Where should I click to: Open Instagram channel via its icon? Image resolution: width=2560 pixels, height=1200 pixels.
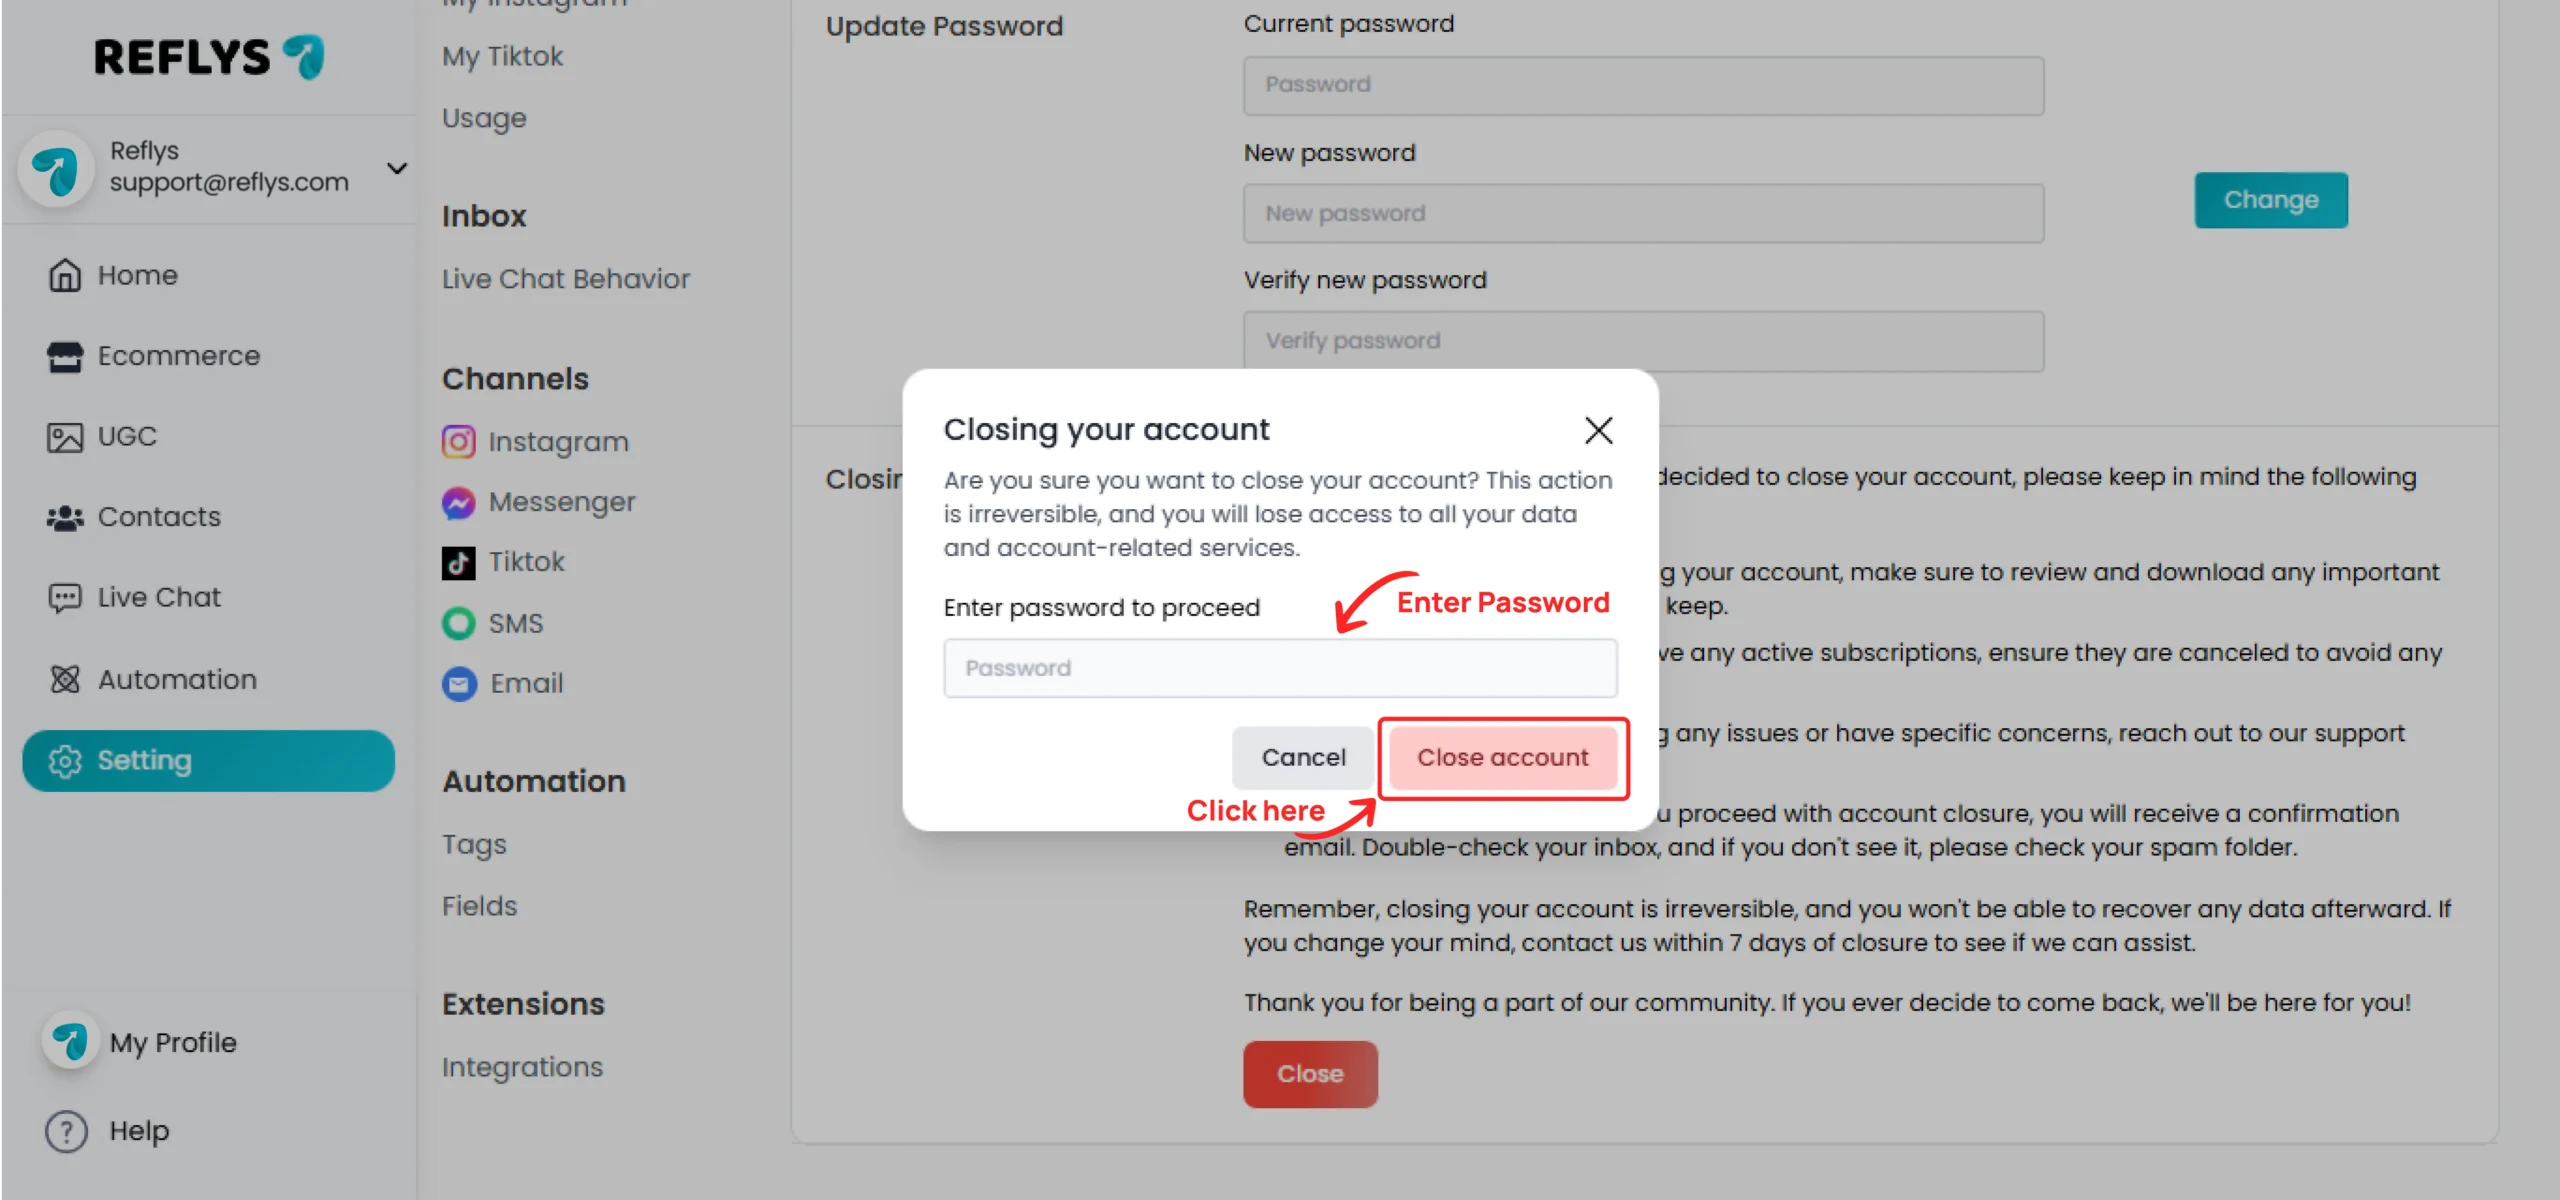[459, 442]
